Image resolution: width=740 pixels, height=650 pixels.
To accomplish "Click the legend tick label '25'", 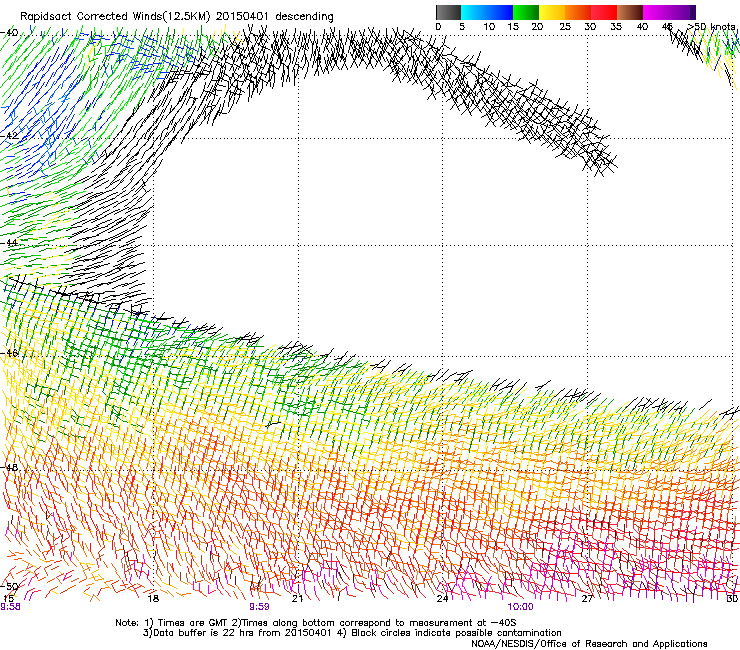I will (x=564, y=27).
